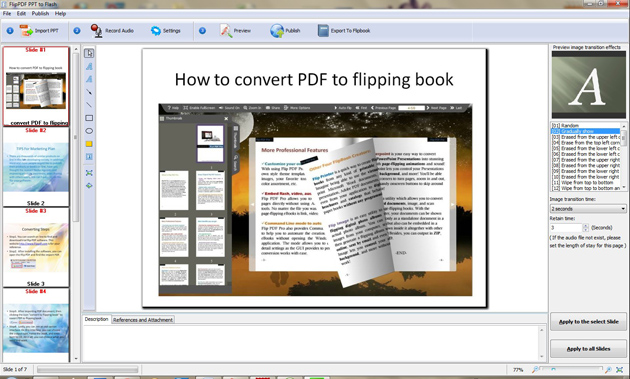
Task: Open the Publish menu
Action: (40, 13)
